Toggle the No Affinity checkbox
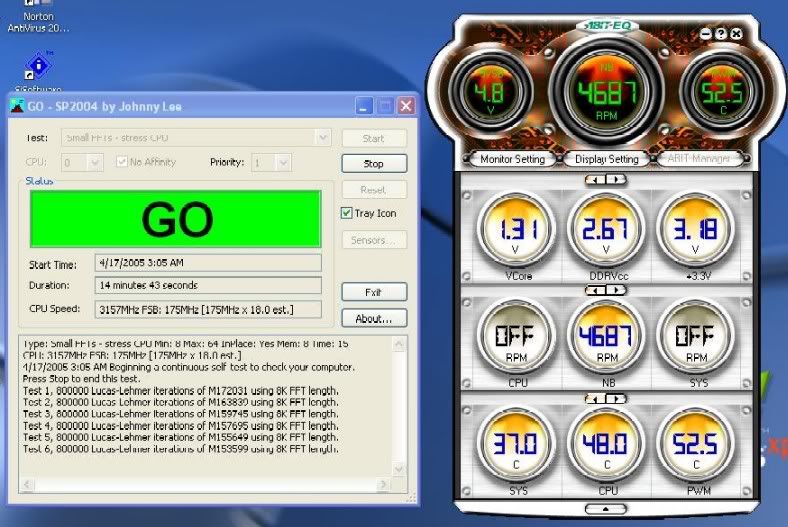The height and width of the screenshot is (527, 788). coord(122,162)
